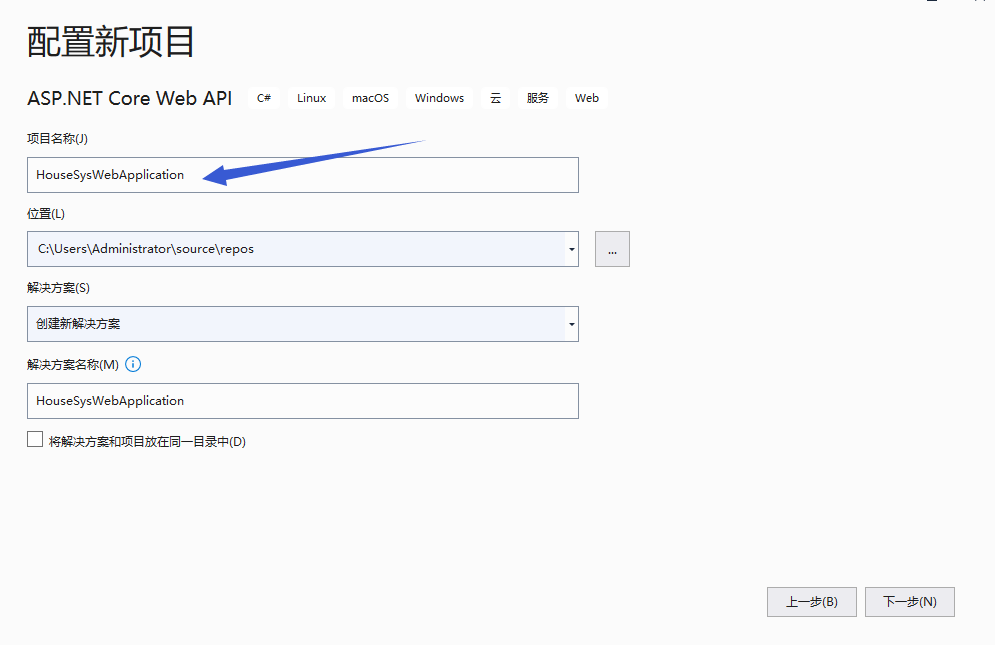Browse for location with the ellipsis button

[x=612, y=249]
